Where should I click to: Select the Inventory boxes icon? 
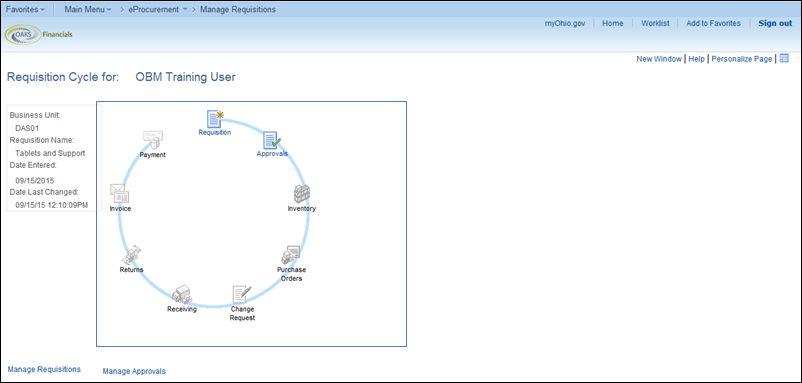point(302,194)
